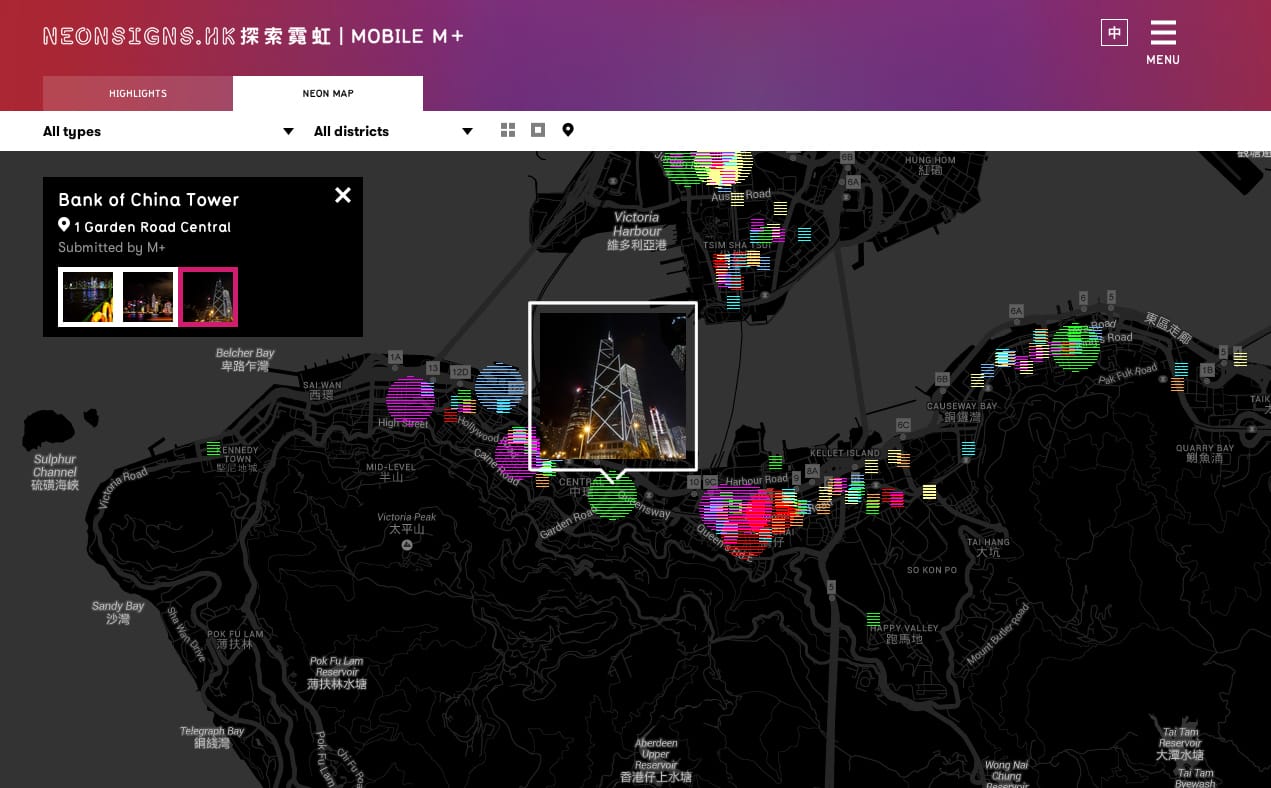Click the location pin icon beside Garden Road Central

(64, 225)
